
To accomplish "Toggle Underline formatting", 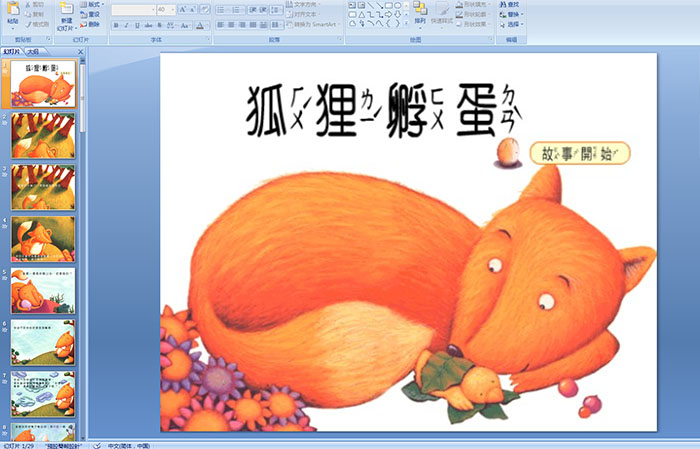I will pos(137,25).
